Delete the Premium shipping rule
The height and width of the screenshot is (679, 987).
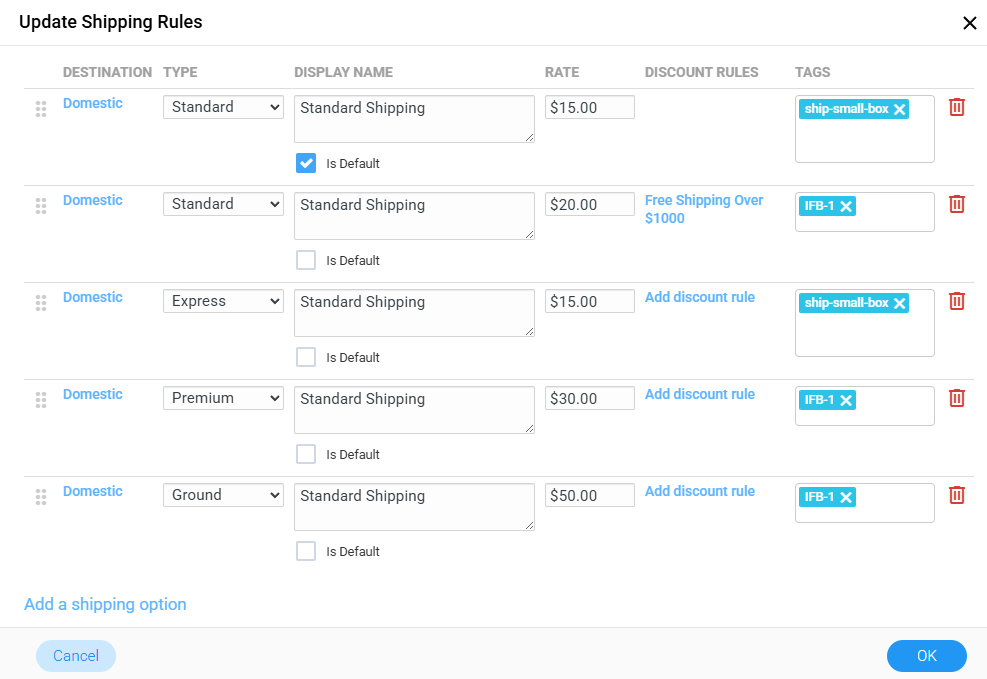tap(956, 398)
